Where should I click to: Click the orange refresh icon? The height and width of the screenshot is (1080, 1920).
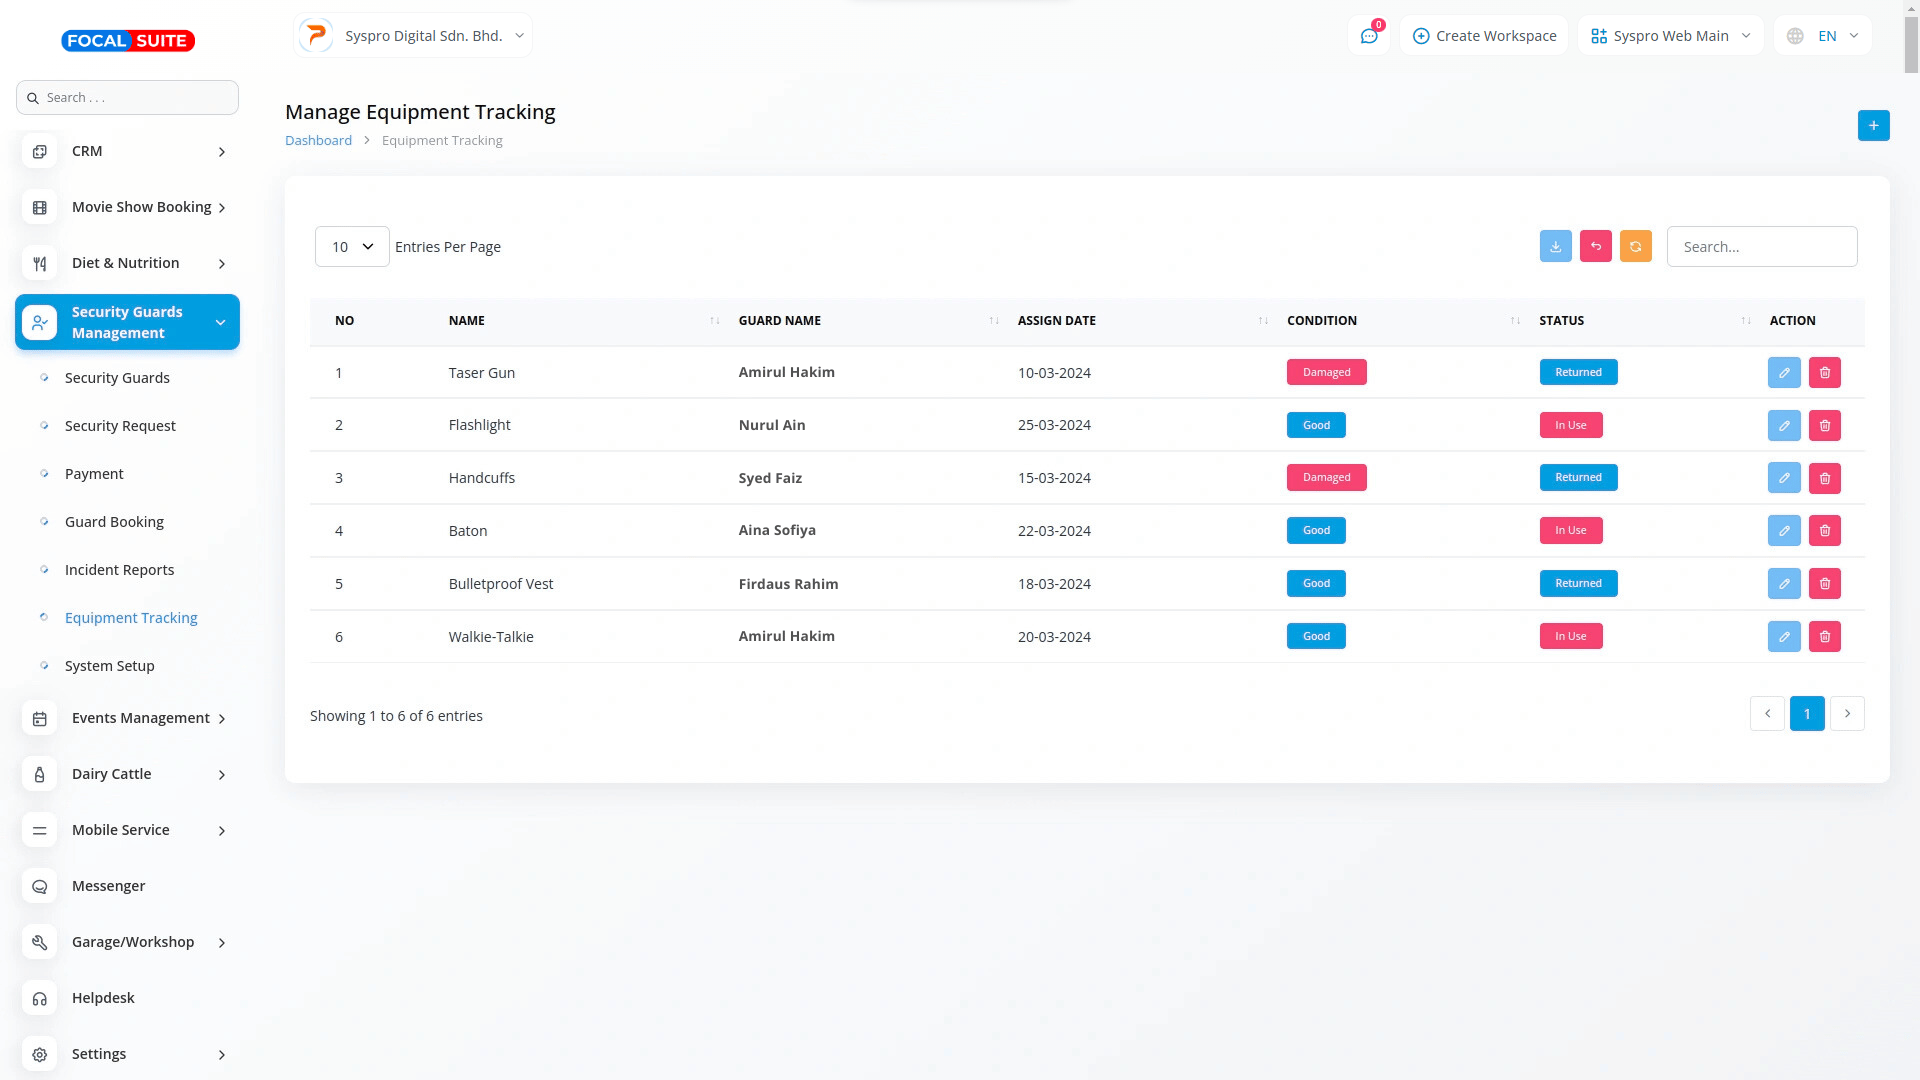pos(1635,246)
